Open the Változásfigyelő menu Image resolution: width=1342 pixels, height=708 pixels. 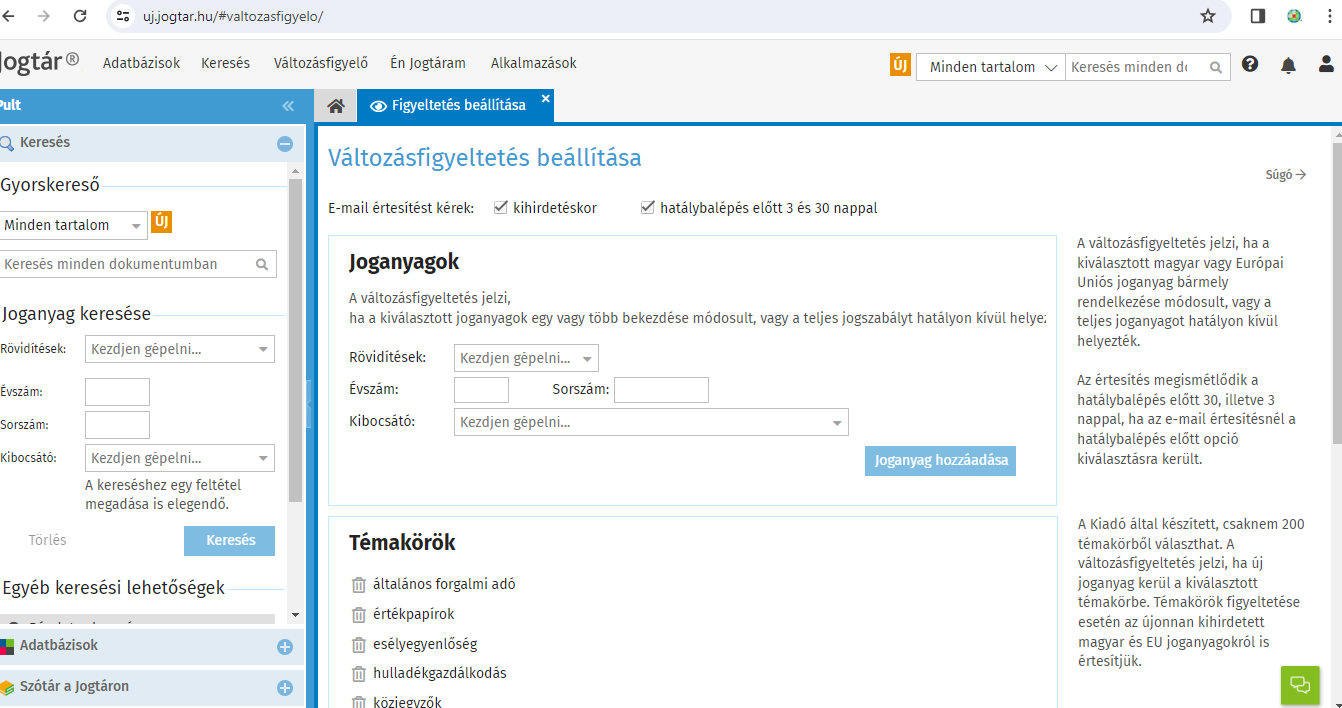(x=321, y=63)
